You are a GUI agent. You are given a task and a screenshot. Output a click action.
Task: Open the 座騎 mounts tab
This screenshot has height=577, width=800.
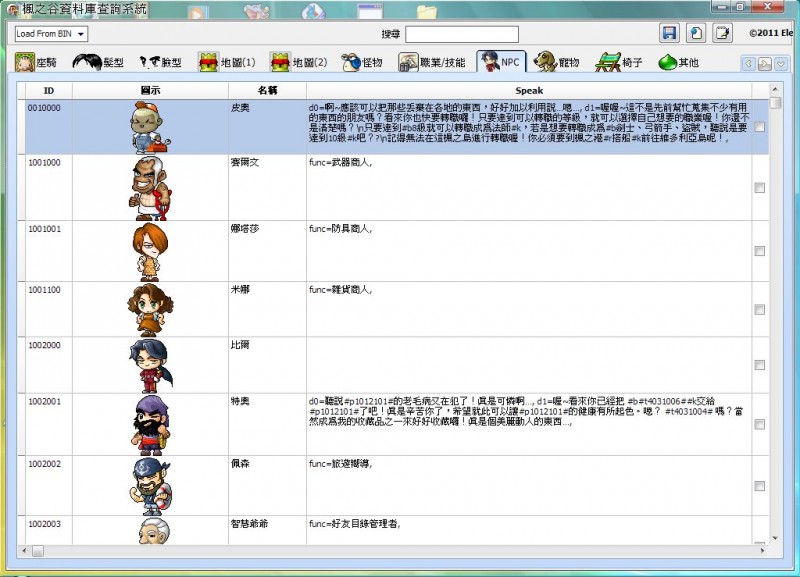[36, 62]
